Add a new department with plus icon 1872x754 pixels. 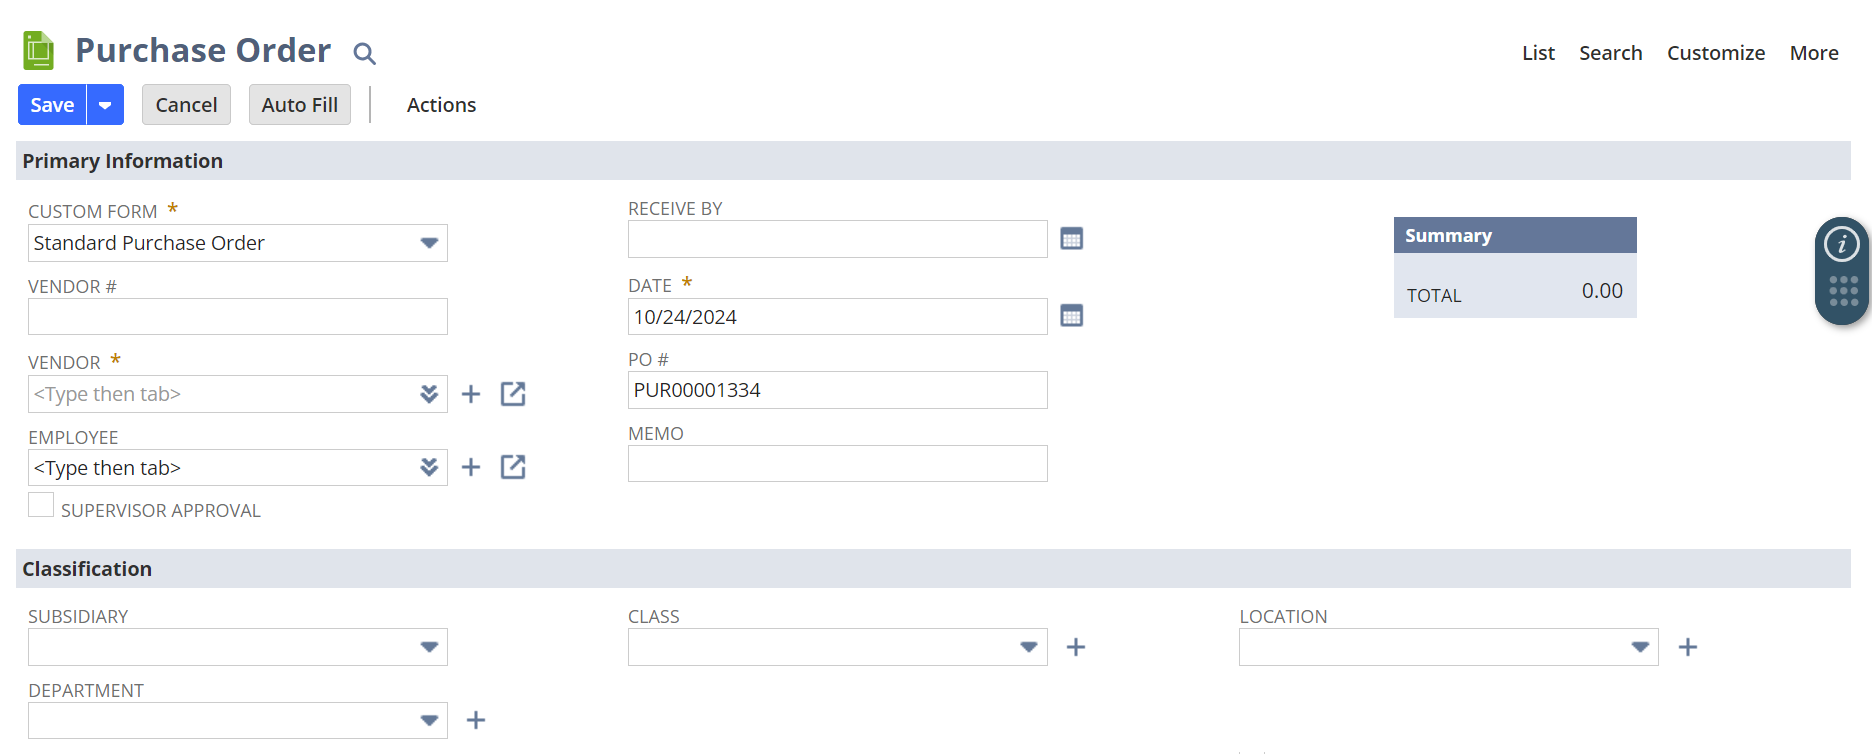[476, 720]
